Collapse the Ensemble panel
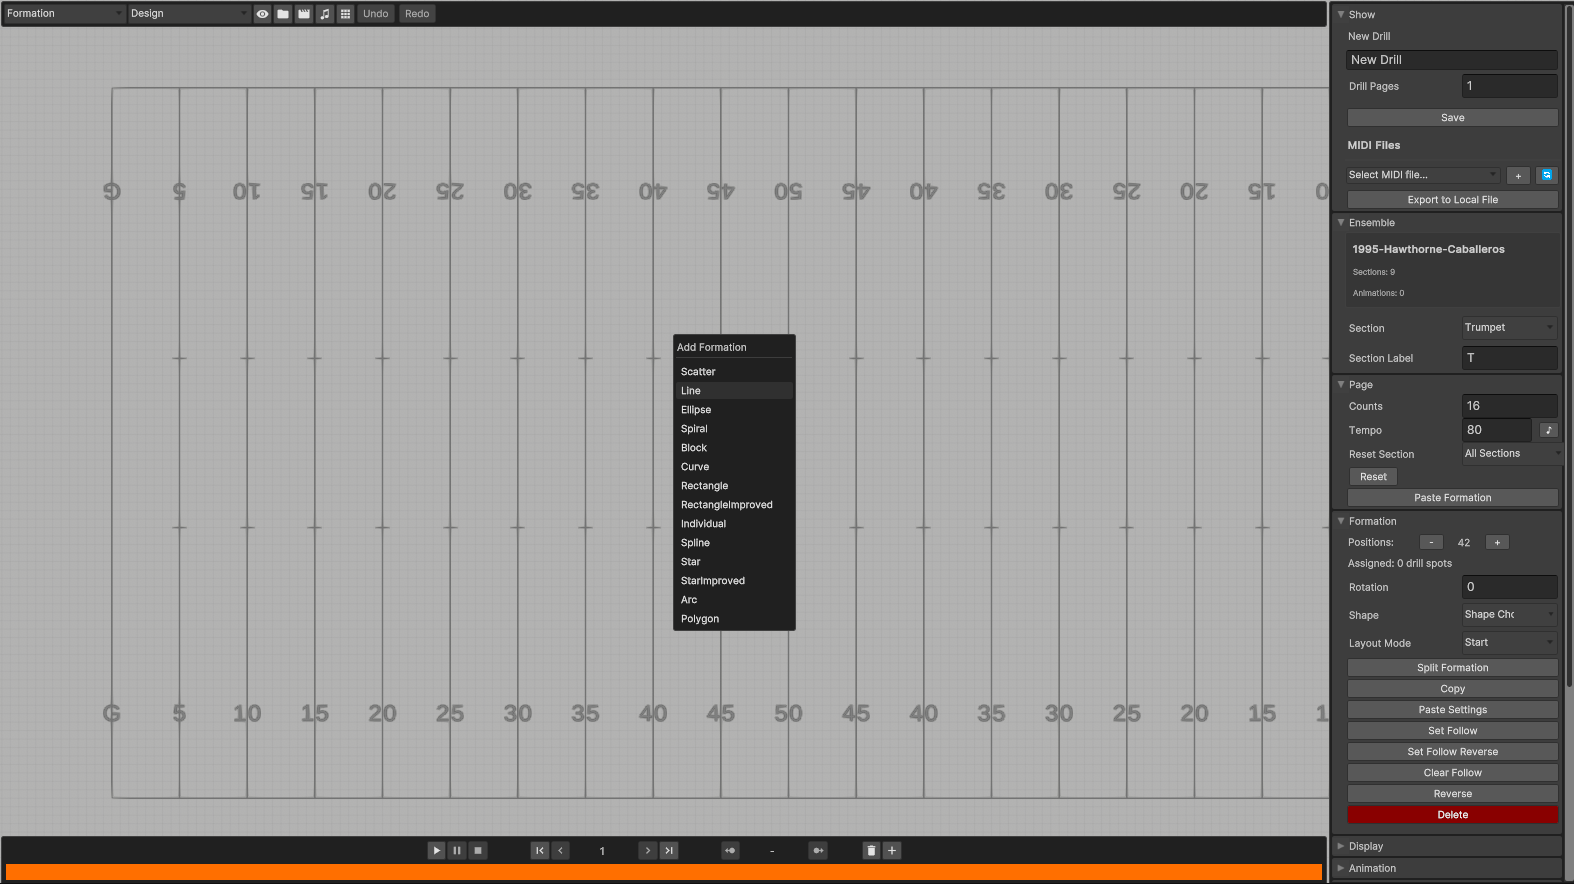The height and width of the screenshot is (884, 1574). pos(1371,223)
